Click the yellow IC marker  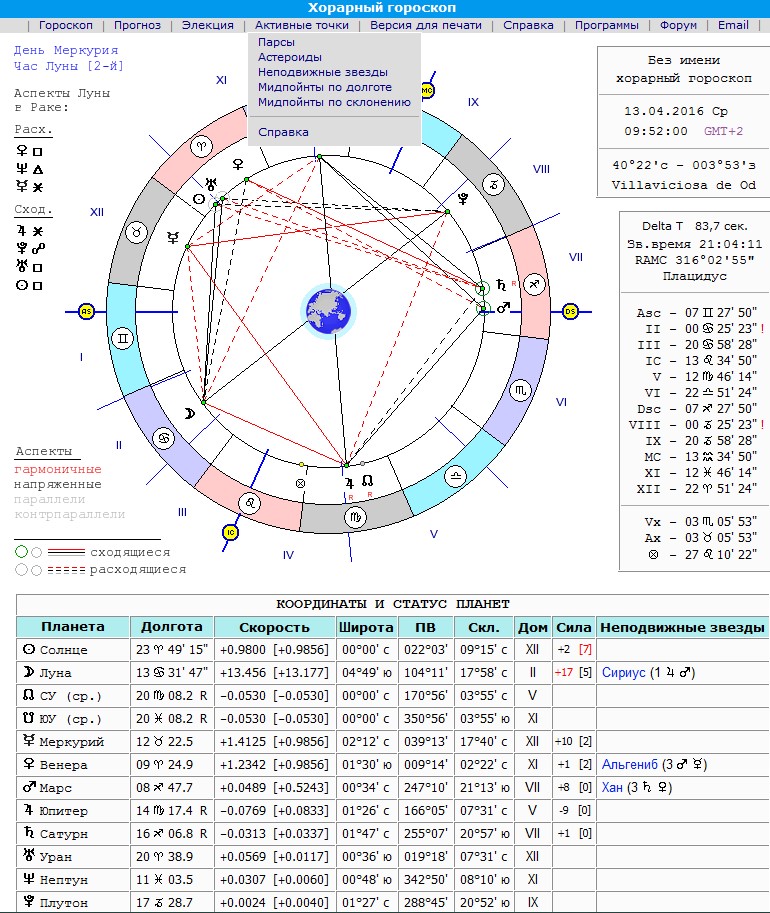click(230, 532)
